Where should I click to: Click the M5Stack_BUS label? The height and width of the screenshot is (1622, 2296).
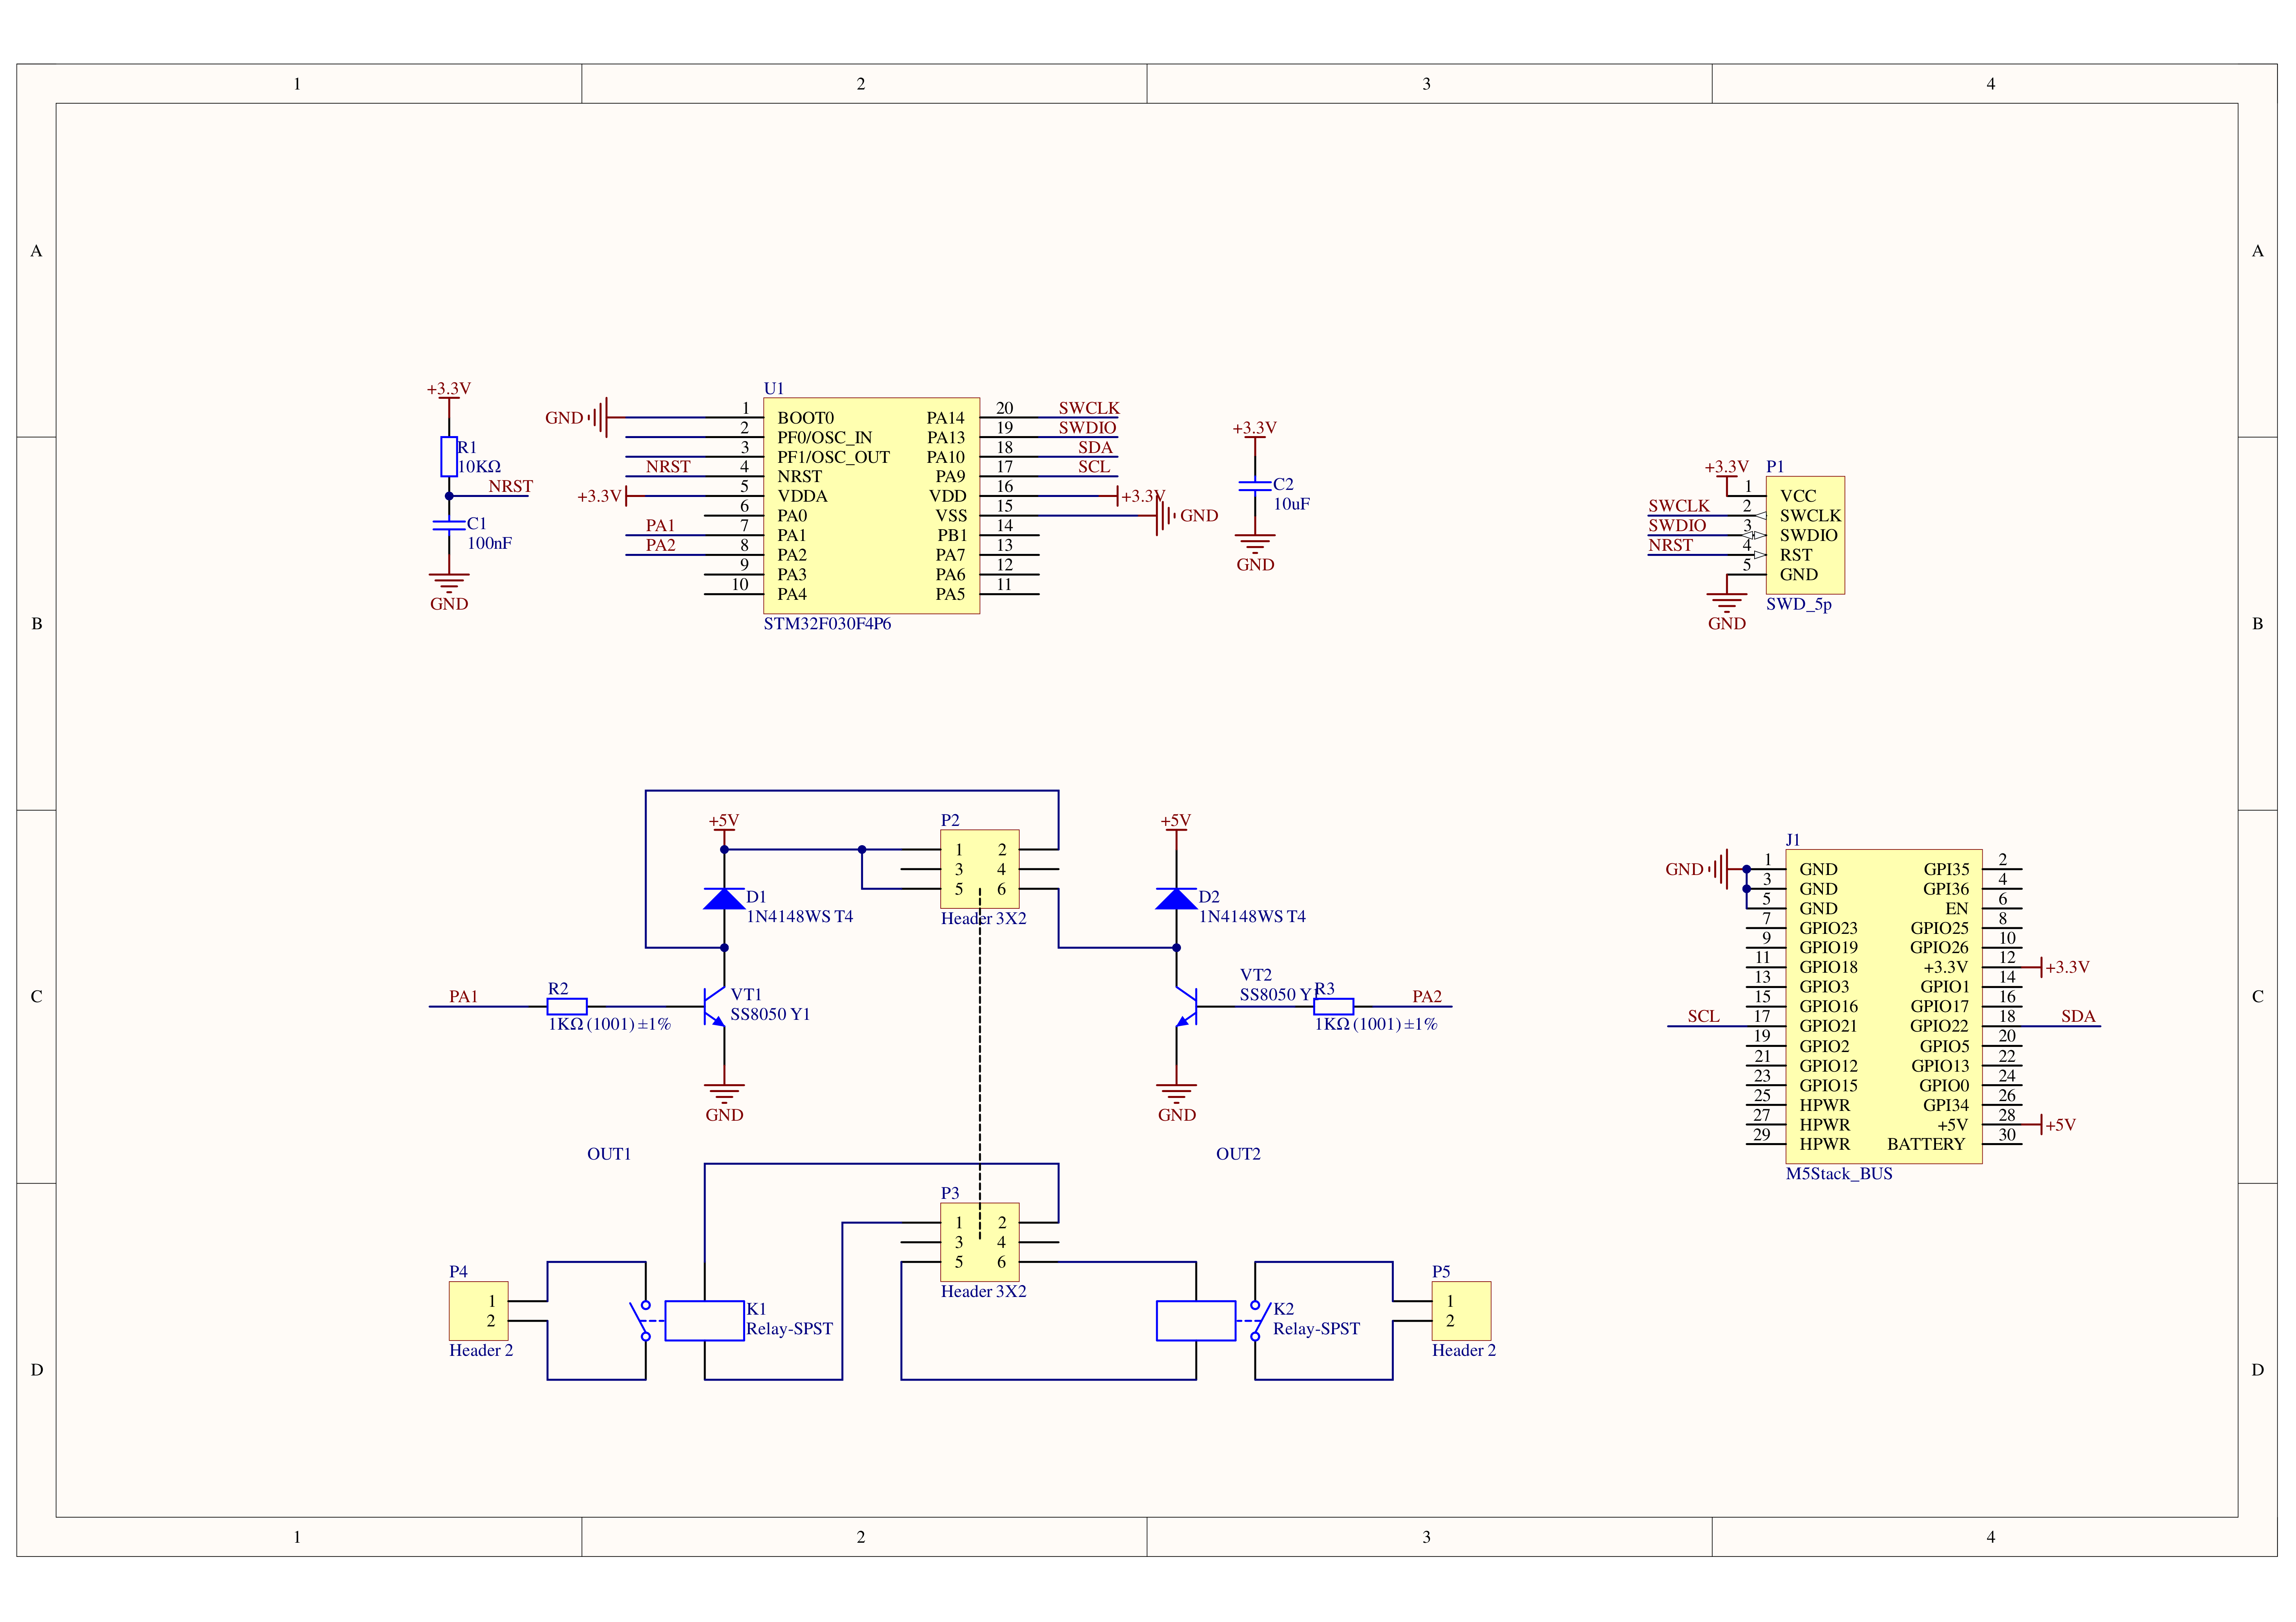click(1839, 1174)
